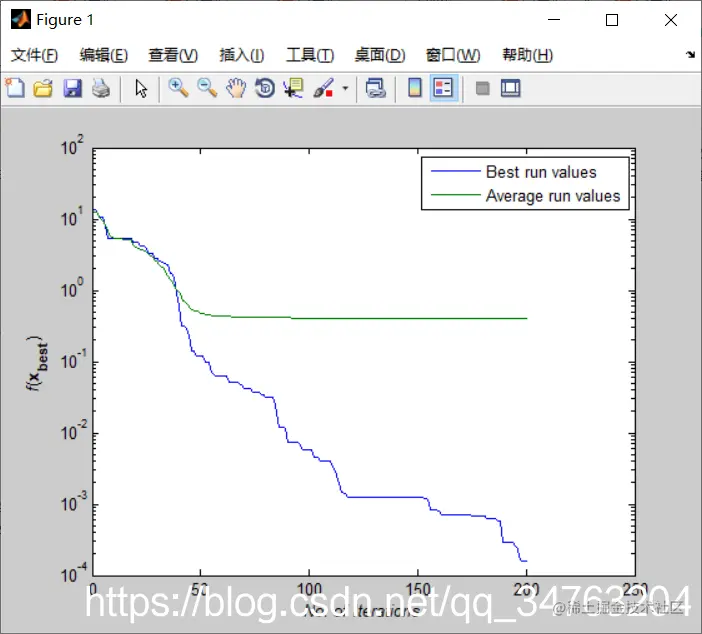Open the 工具(T) menu
Viewport: 702px width, 634px height.
[x=310, y=55]
